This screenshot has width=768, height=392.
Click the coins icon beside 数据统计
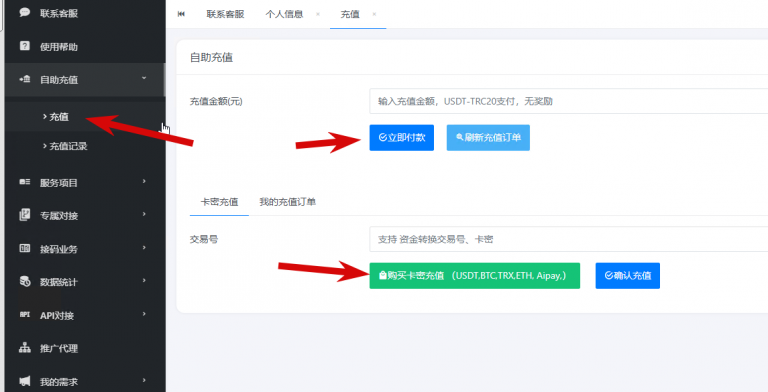(24, 281)
